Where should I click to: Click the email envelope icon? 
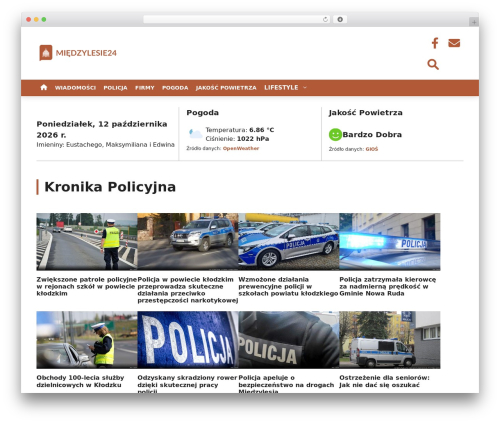454,43
